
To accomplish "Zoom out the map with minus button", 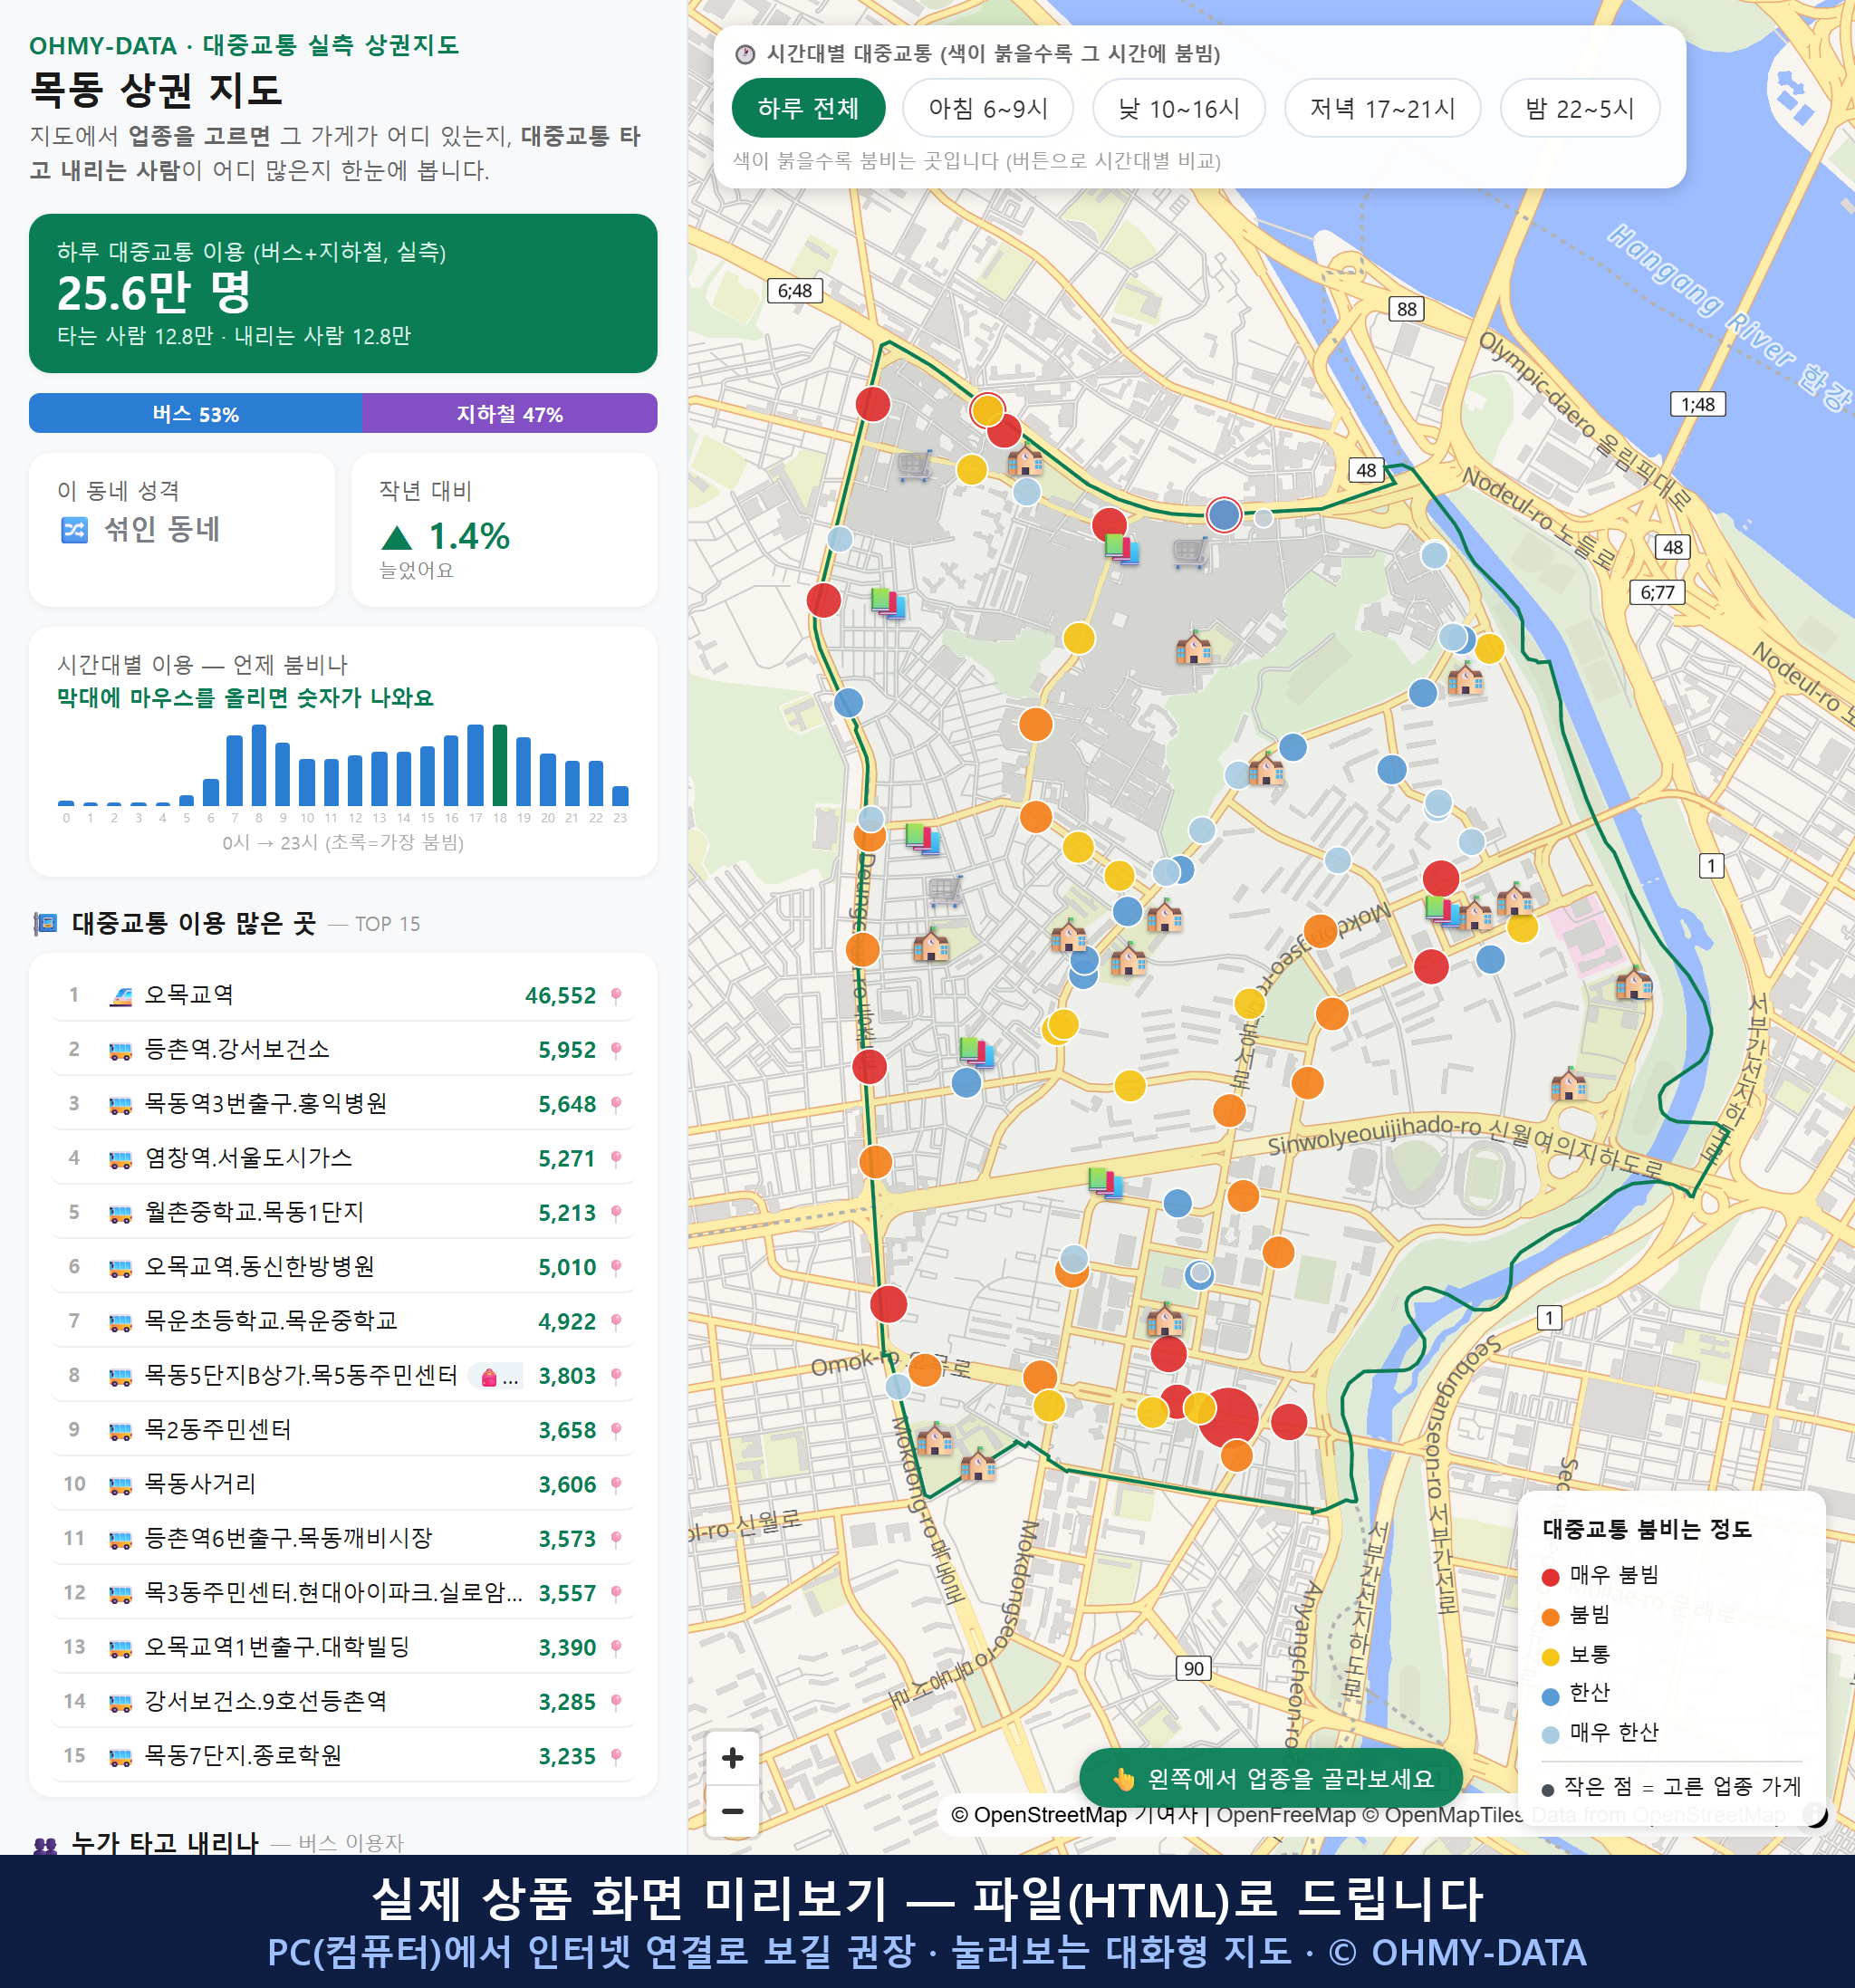I will tap(732, 1811).
